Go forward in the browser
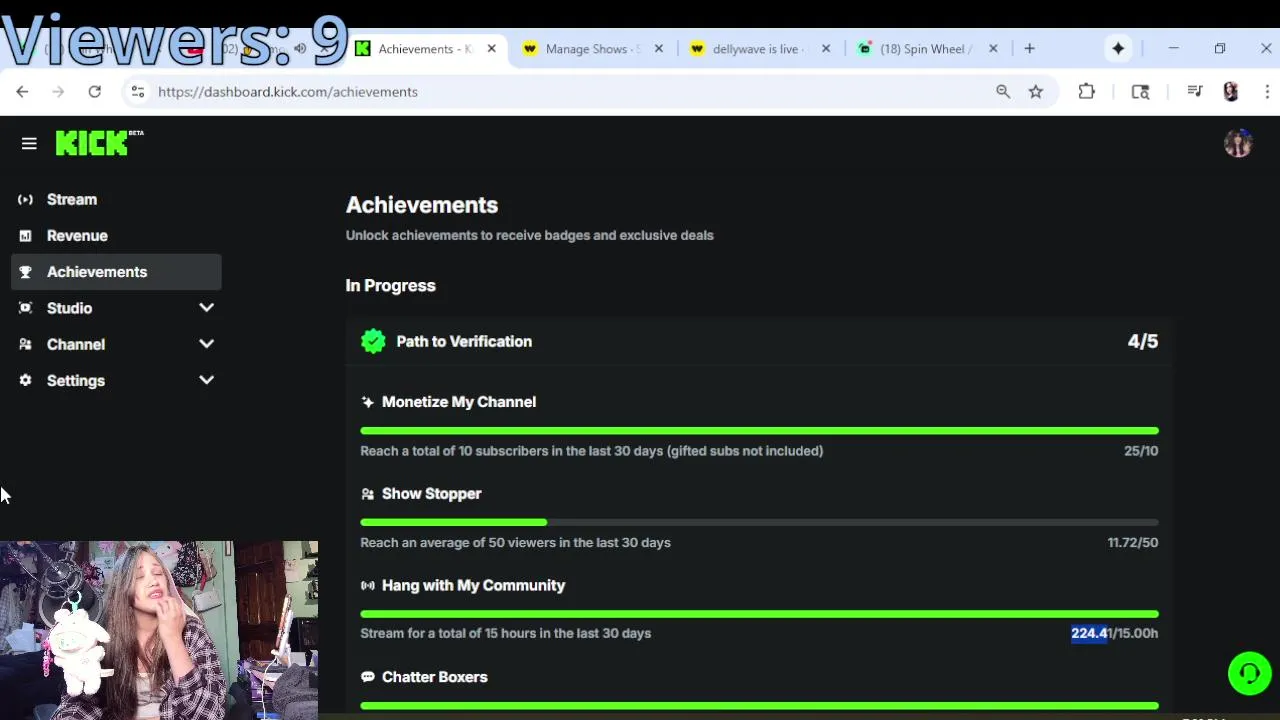Image resolution: width=1280 pixels, height=720 pixels. coord(58,92)
